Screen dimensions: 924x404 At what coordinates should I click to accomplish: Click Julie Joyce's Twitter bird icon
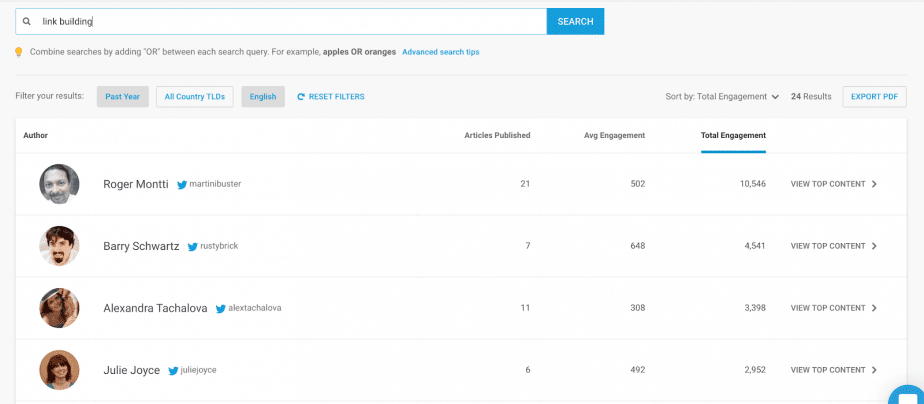[173, 371]
